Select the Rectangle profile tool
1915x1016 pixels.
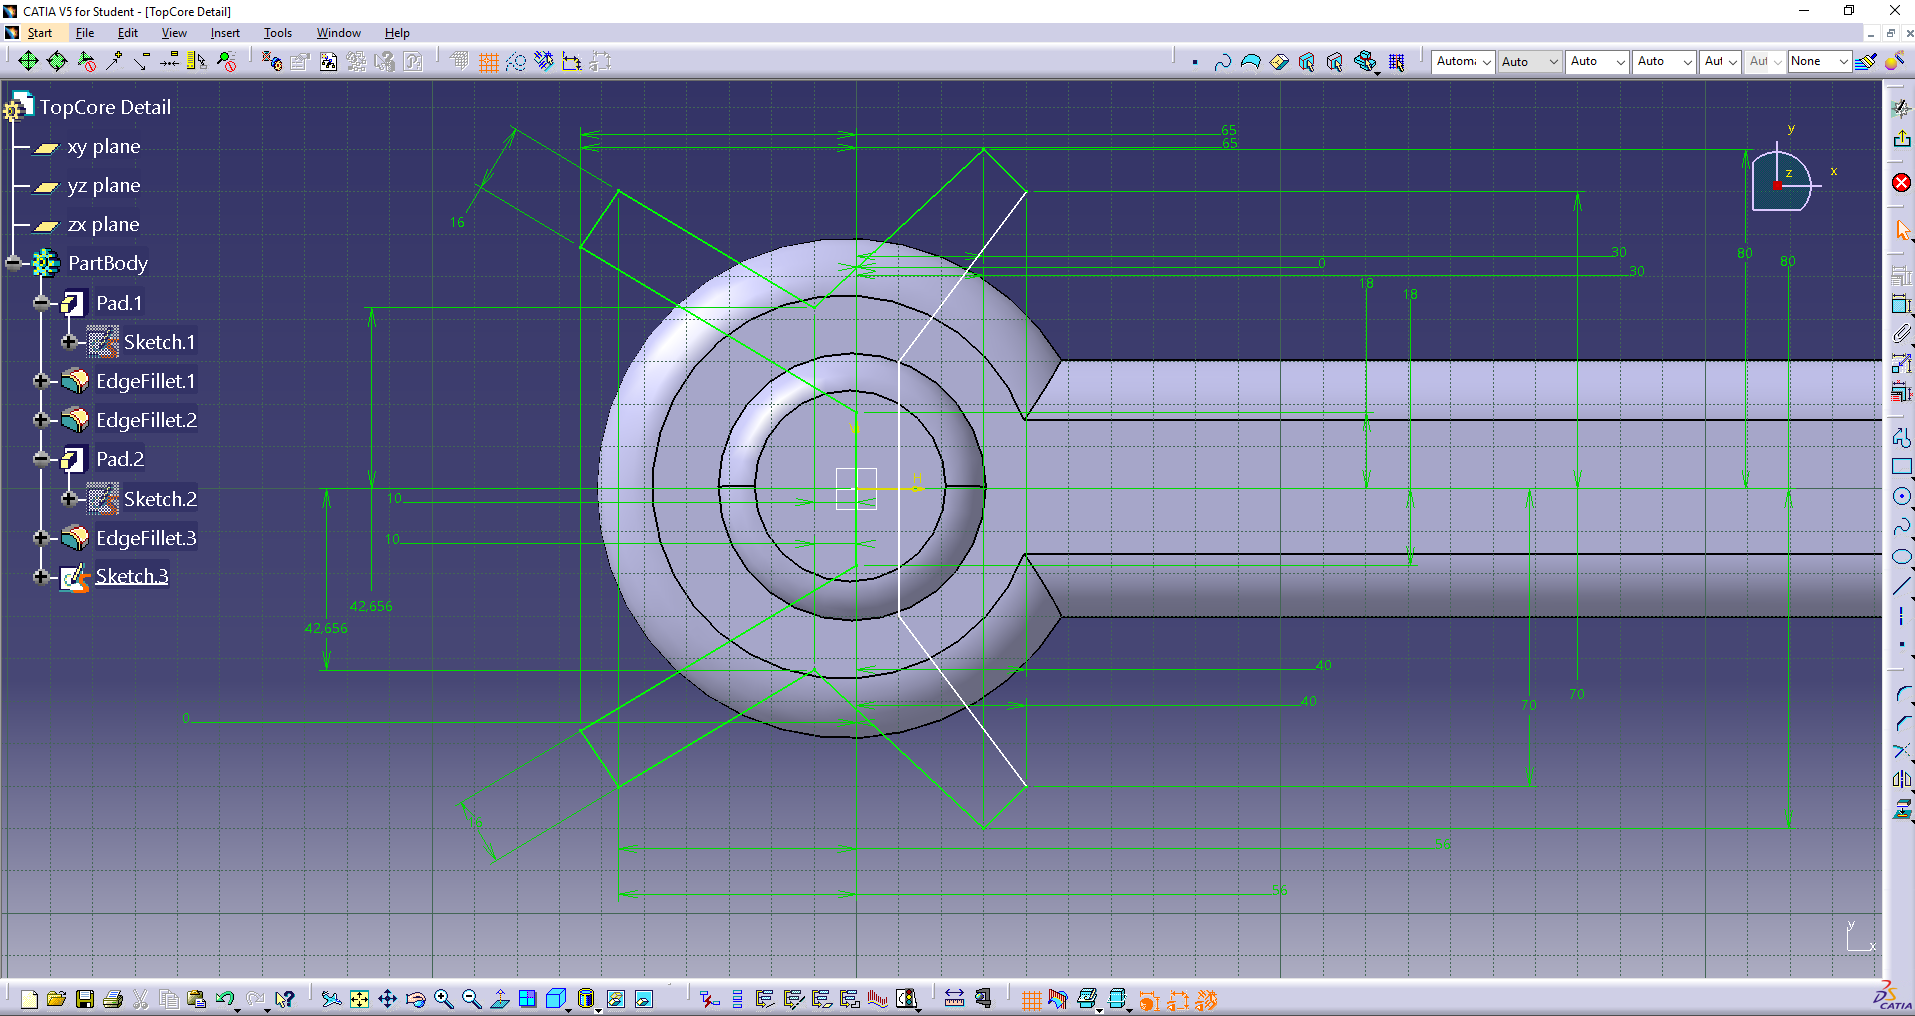1901,467
